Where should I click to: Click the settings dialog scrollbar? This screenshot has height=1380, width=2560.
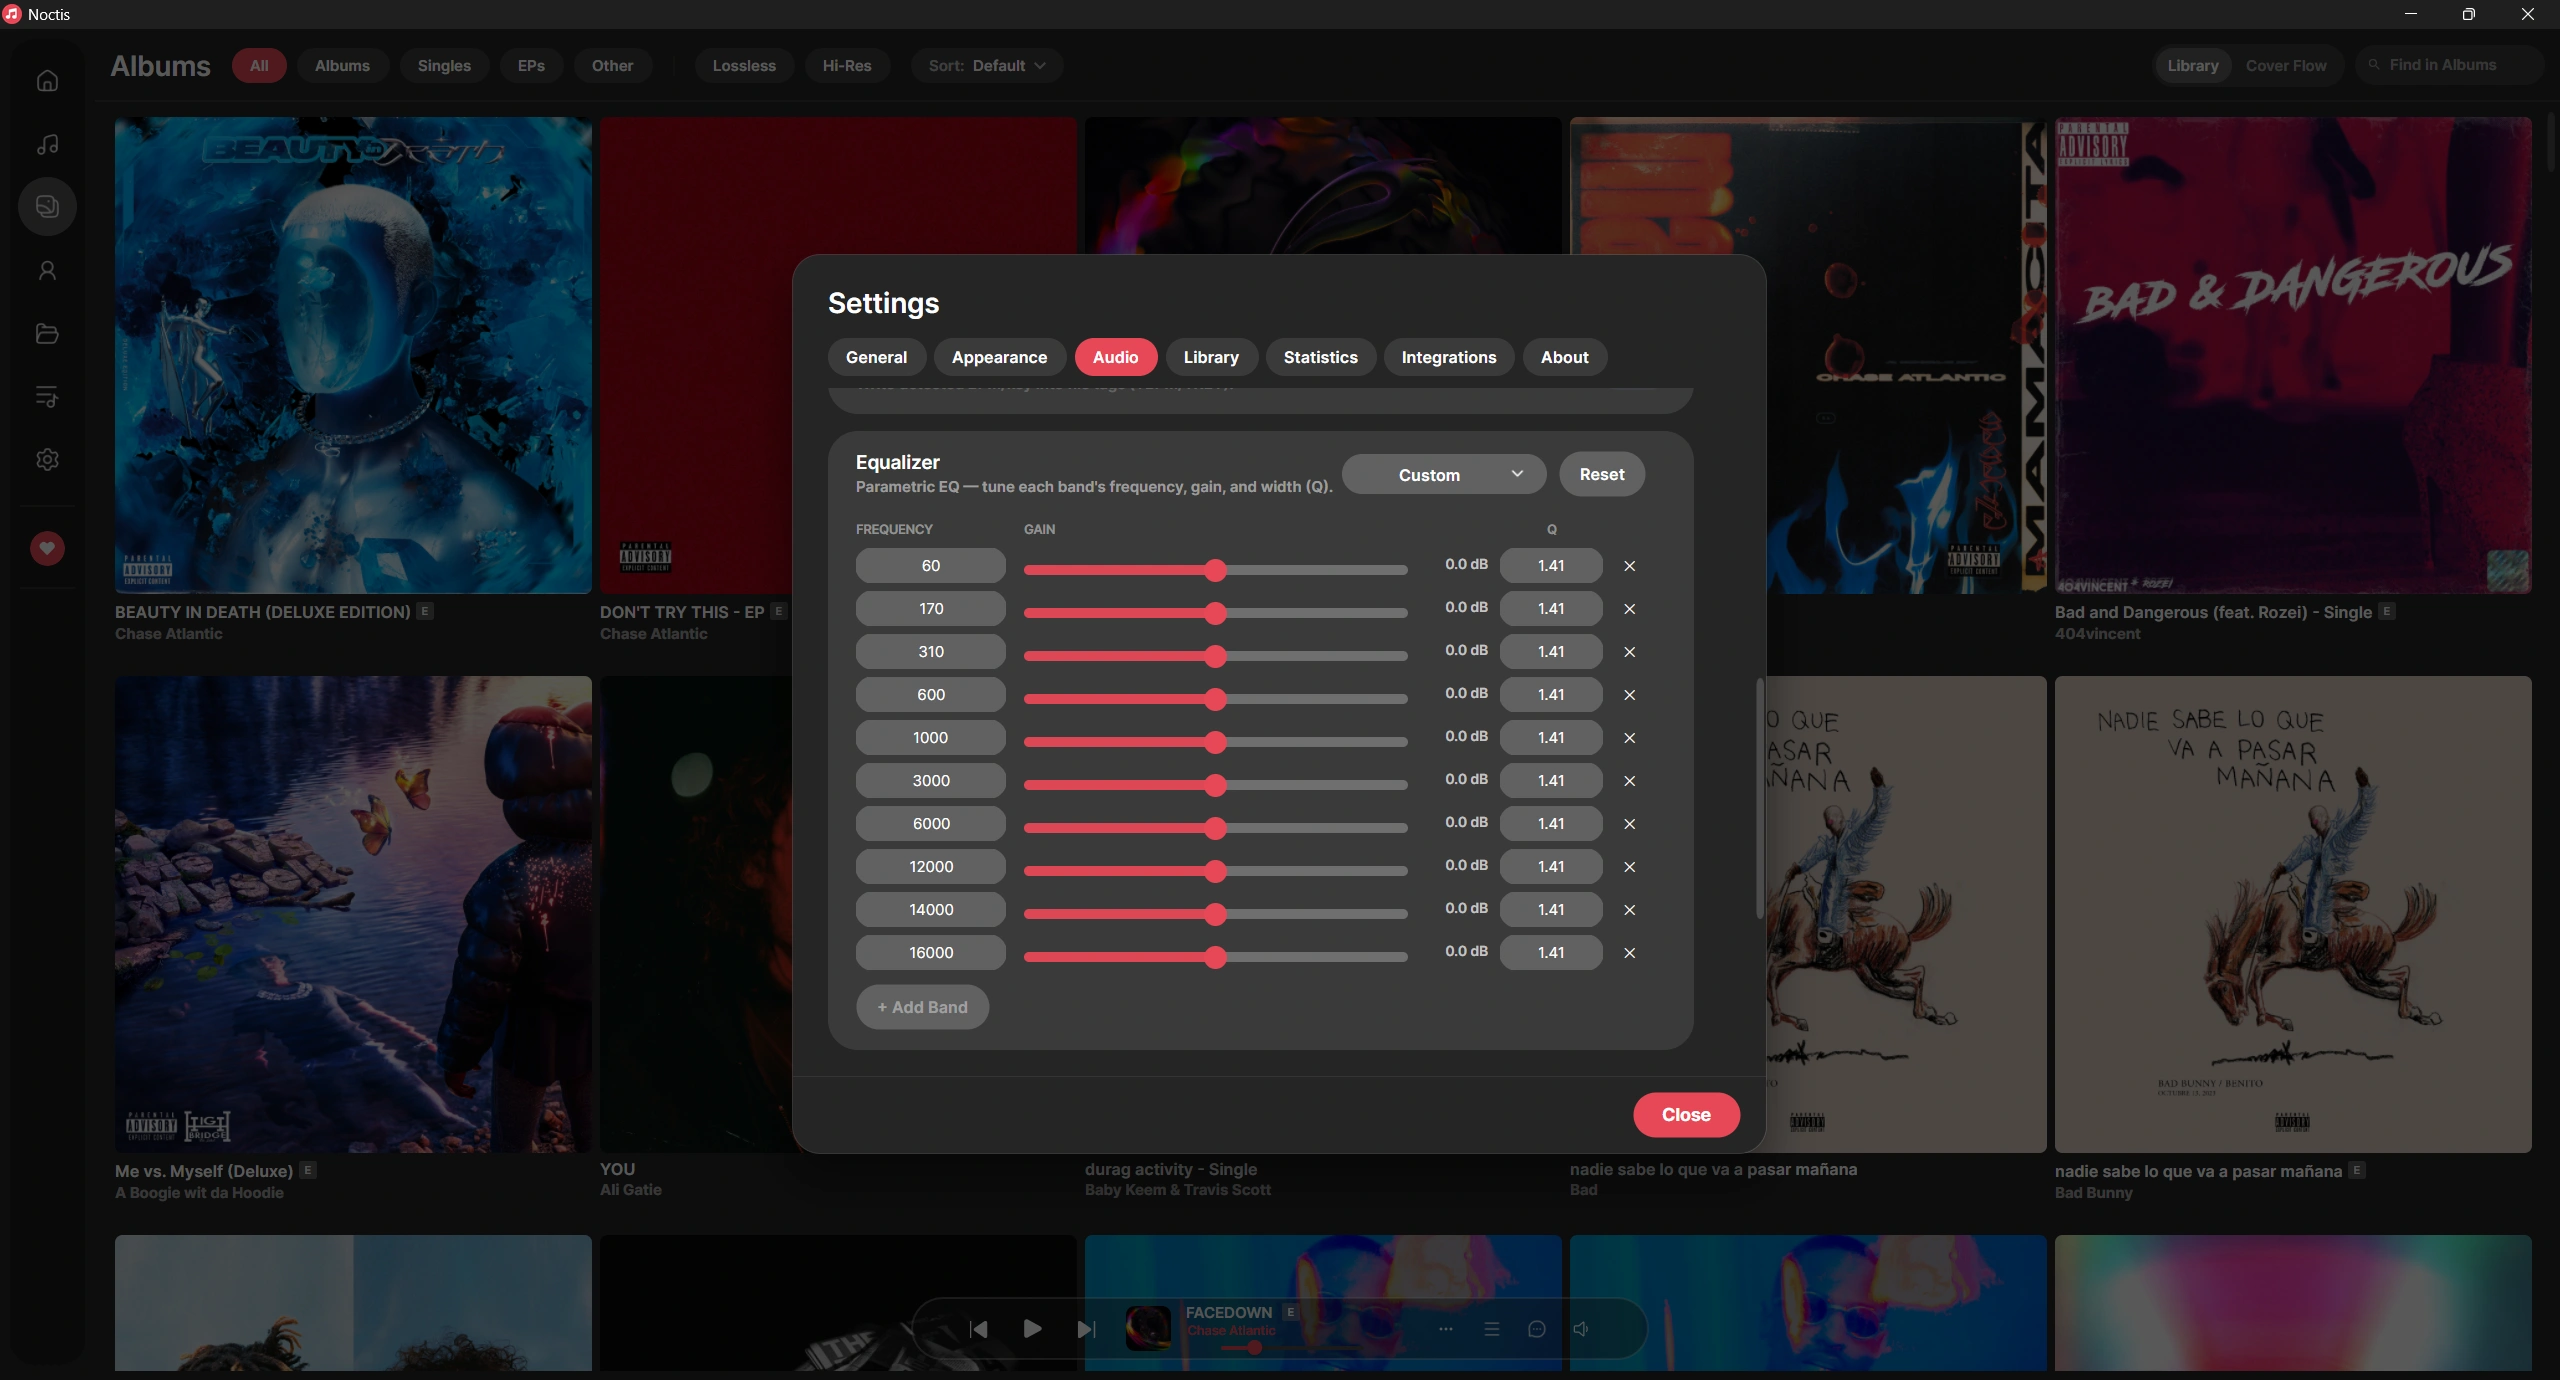(1759, 800)
